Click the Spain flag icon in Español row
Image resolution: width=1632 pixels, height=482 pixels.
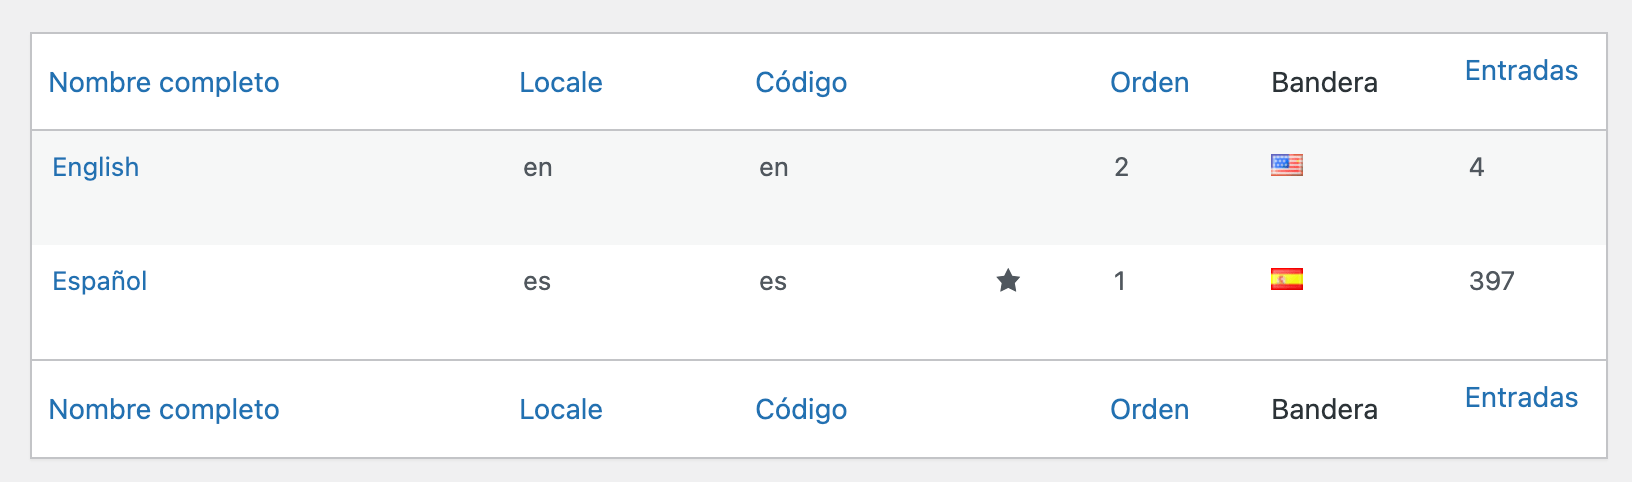[1287, 279]
